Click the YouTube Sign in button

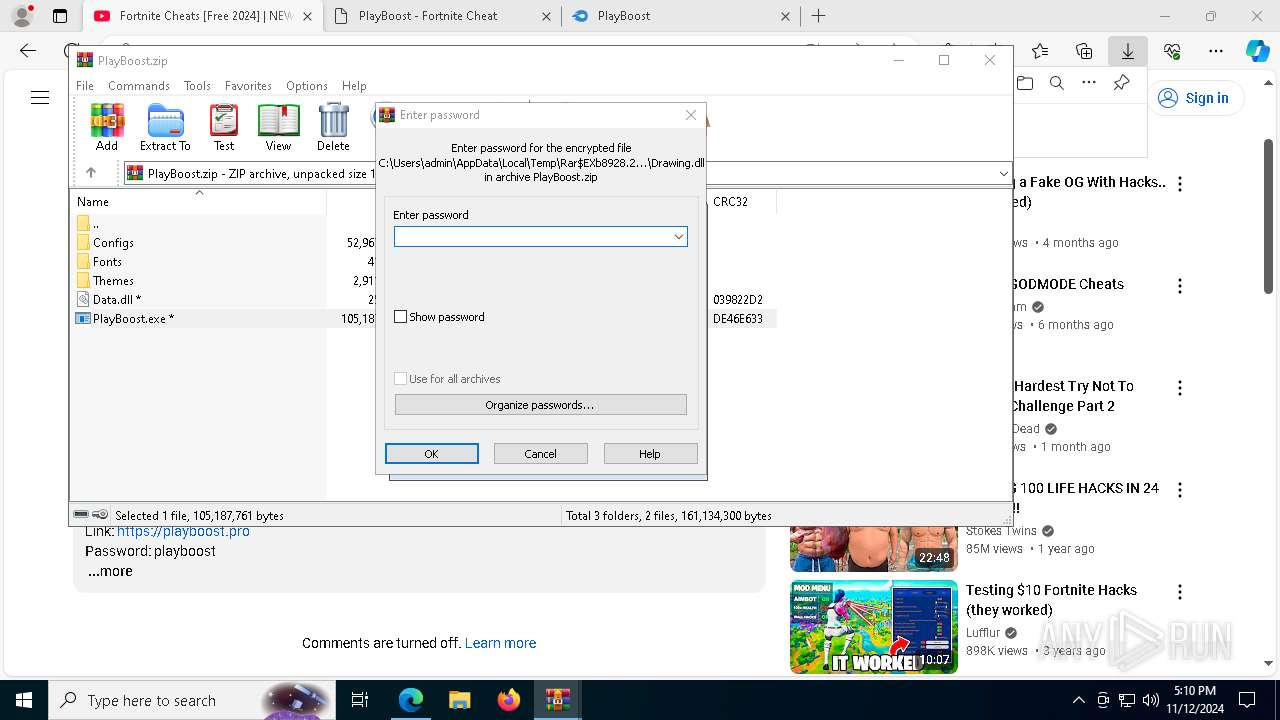pos(1196,98)
